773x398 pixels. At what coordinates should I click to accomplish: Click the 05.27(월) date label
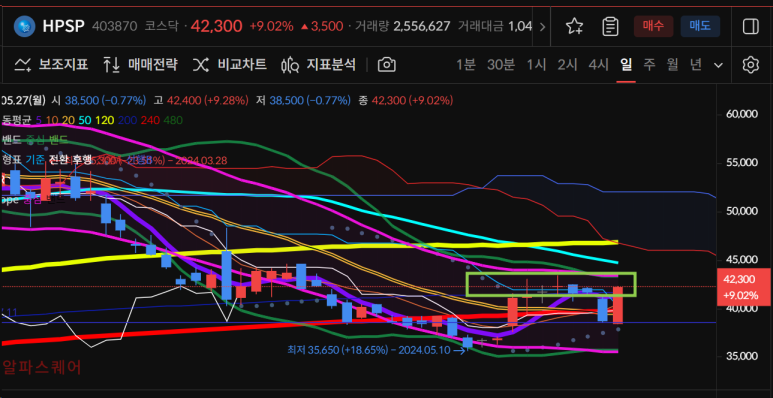point(23,101)
